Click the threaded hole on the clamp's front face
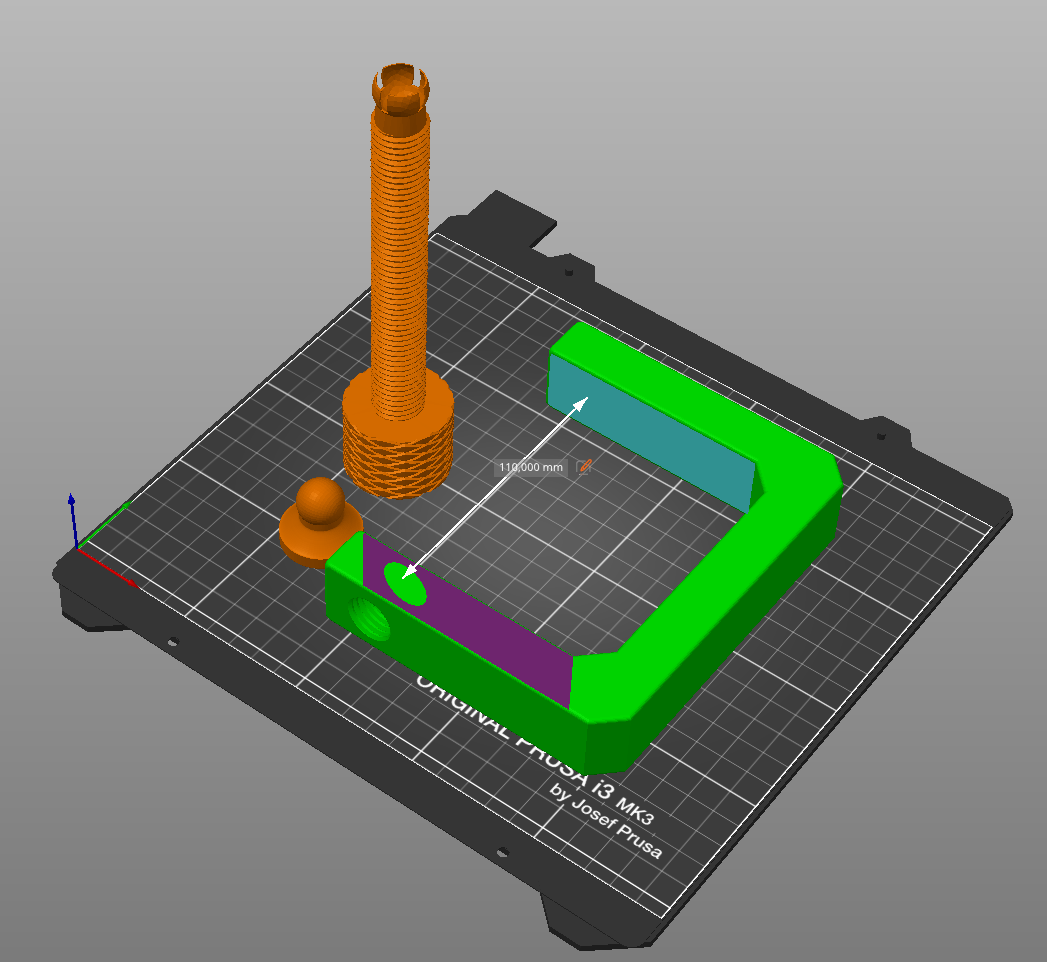The width and height of the screenshot is (1047, 962). coord(371,620)
